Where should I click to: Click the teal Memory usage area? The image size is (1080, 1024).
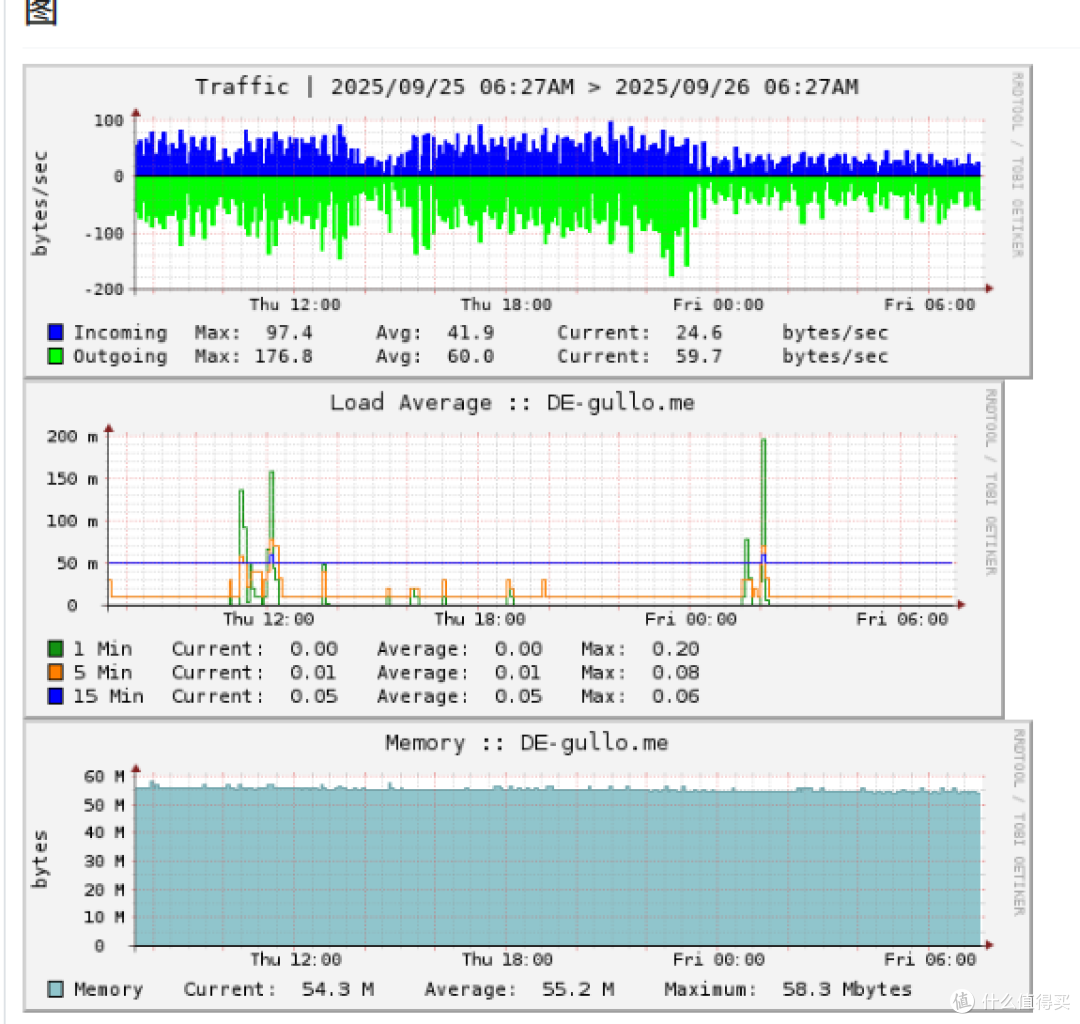(x=557, y=866)
